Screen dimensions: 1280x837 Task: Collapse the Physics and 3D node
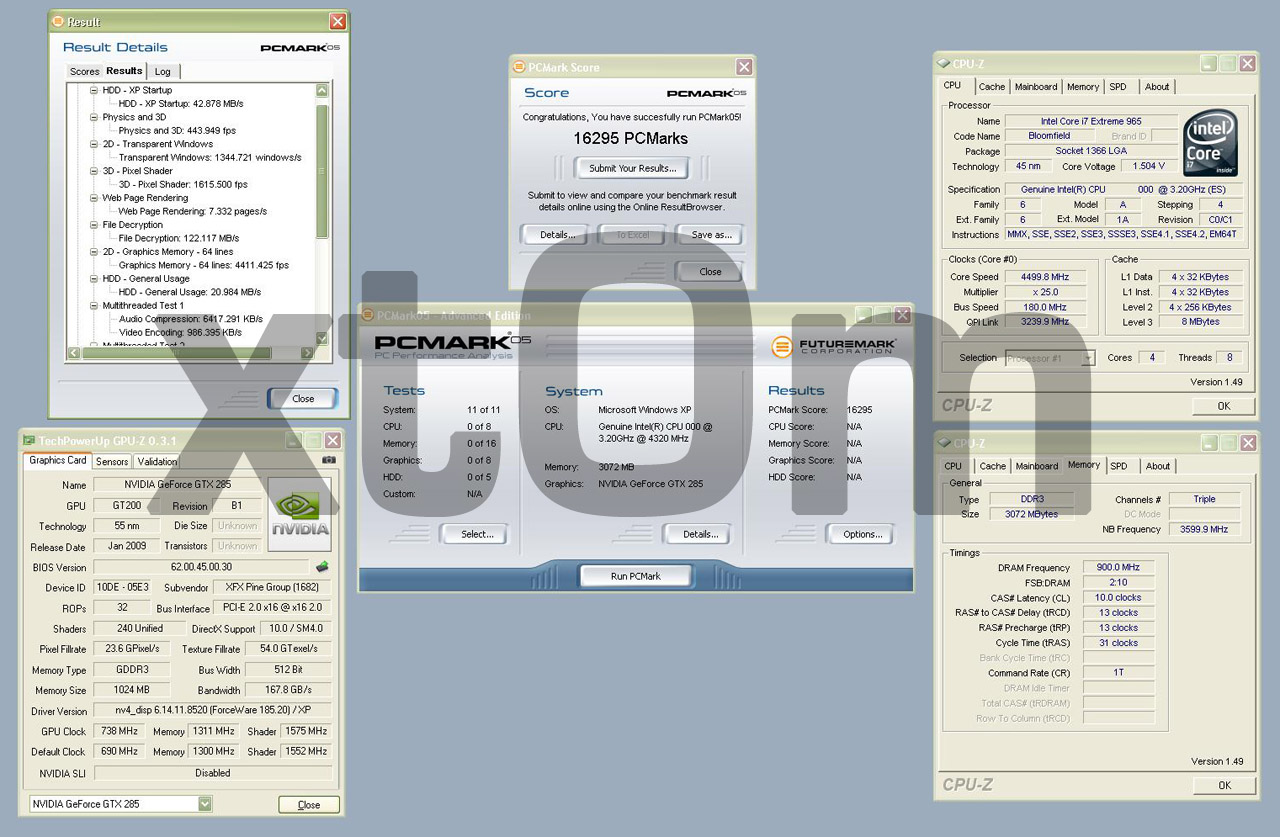94,117
